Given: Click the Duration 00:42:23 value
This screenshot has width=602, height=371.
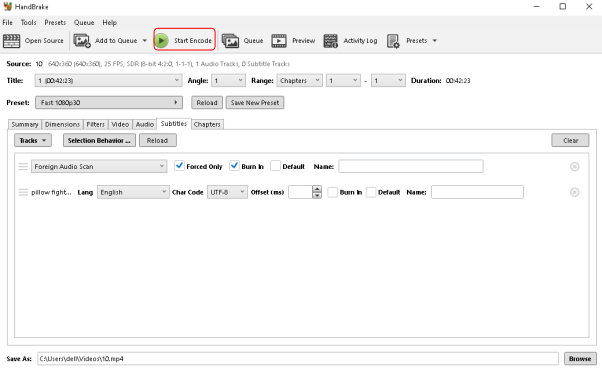Looking at the screenshot, I should tap(458, 81).
